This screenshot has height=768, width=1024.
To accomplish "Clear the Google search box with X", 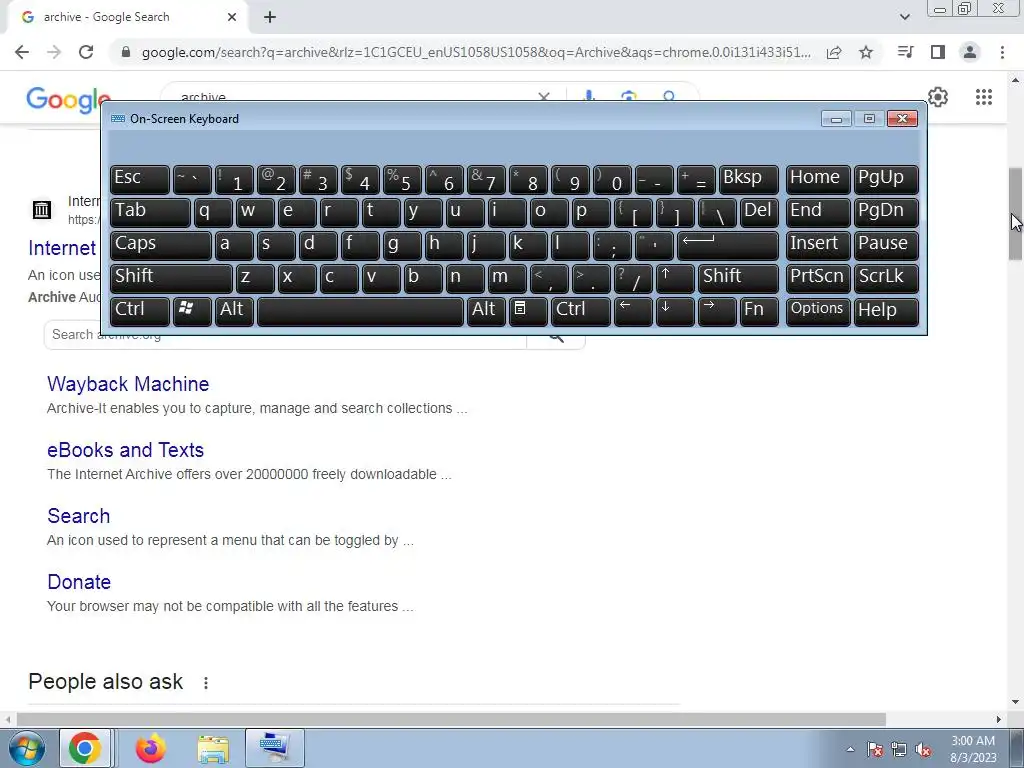I will pos(543,97).
